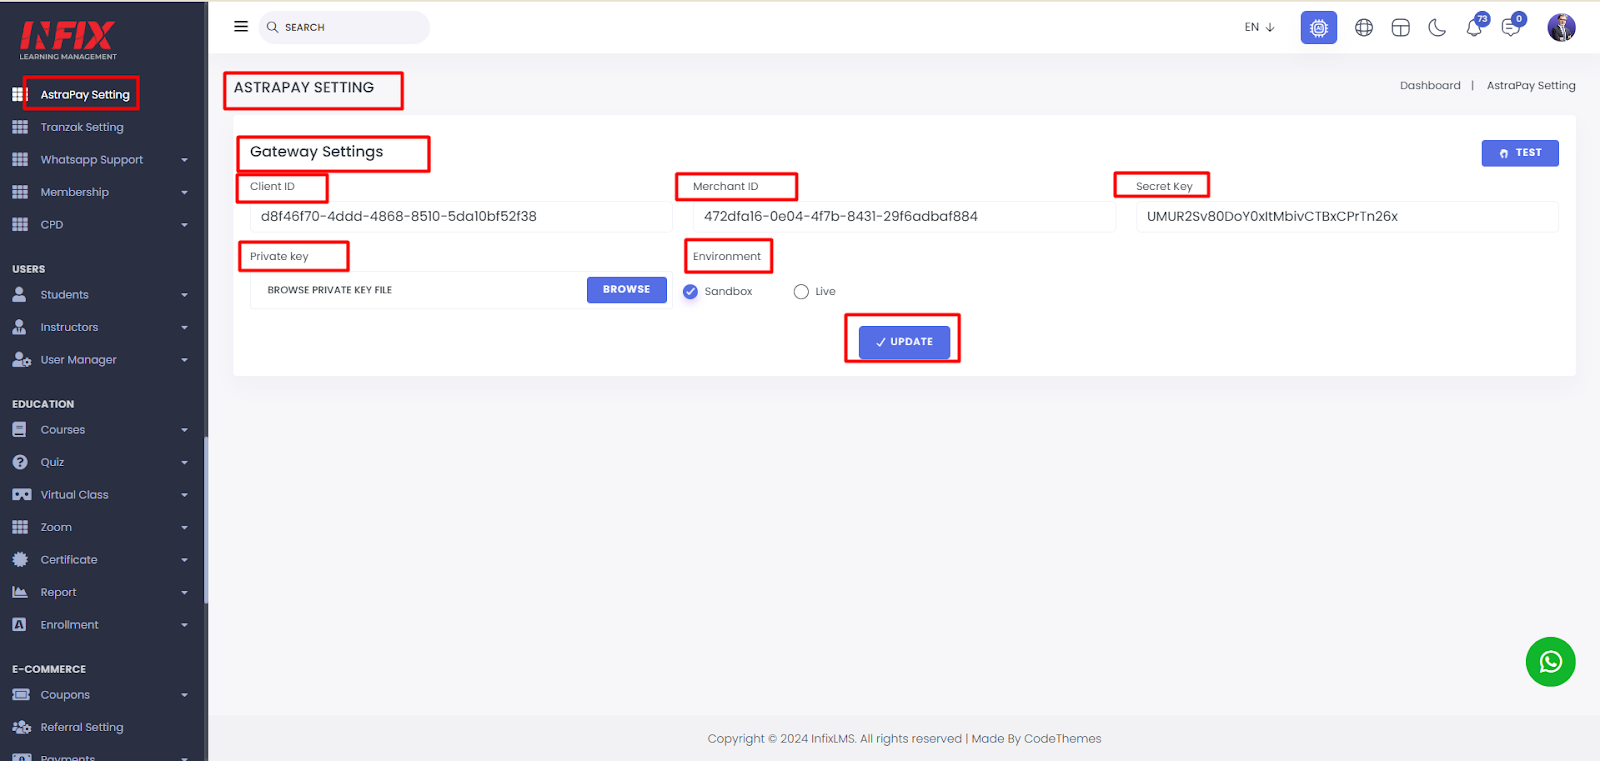Click the Courses book icon
1600x761 pixels.
[x=20, y=430]
